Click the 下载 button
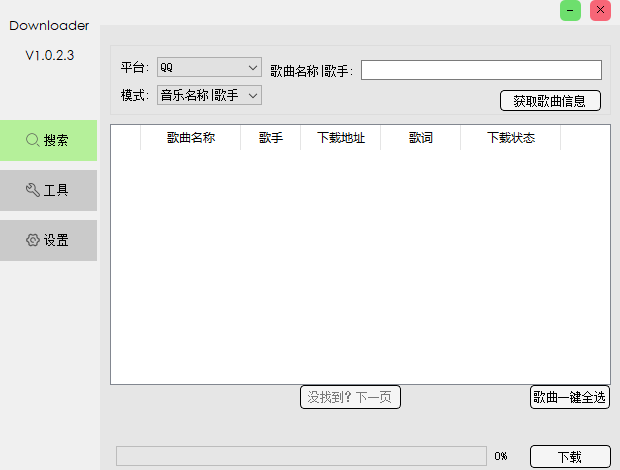The image size is (620, 470). pos(570,457)
